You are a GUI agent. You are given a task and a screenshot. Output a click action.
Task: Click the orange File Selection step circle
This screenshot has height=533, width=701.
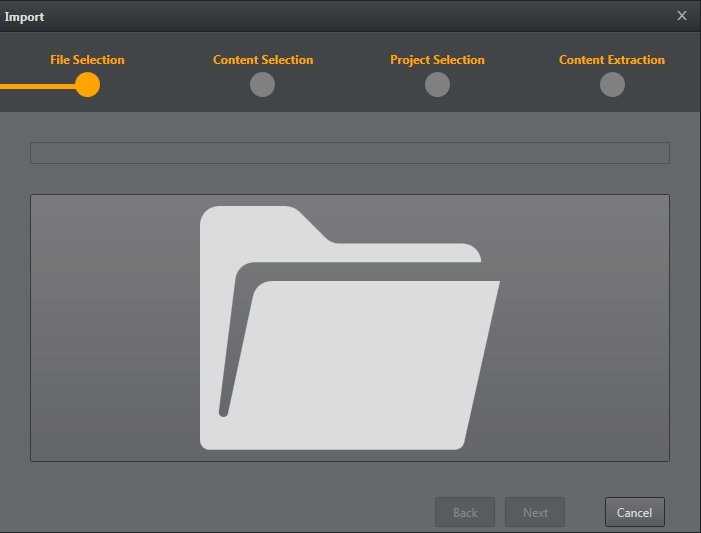(87, 85)
